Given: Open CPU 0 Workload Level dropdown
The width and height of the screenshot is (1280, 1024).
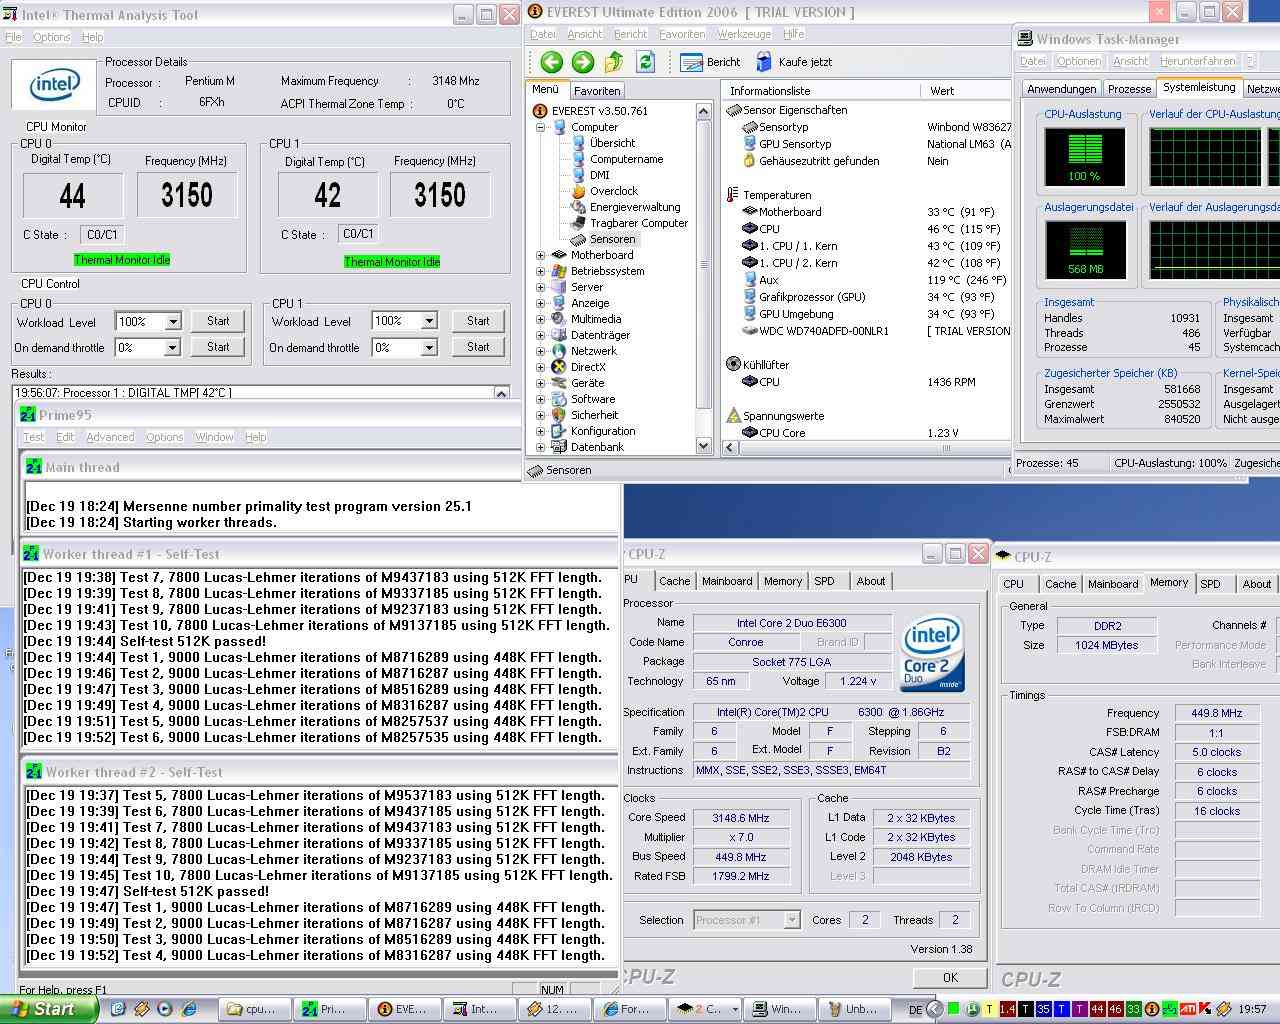Looking at the screenshot, I should point(173,322).
